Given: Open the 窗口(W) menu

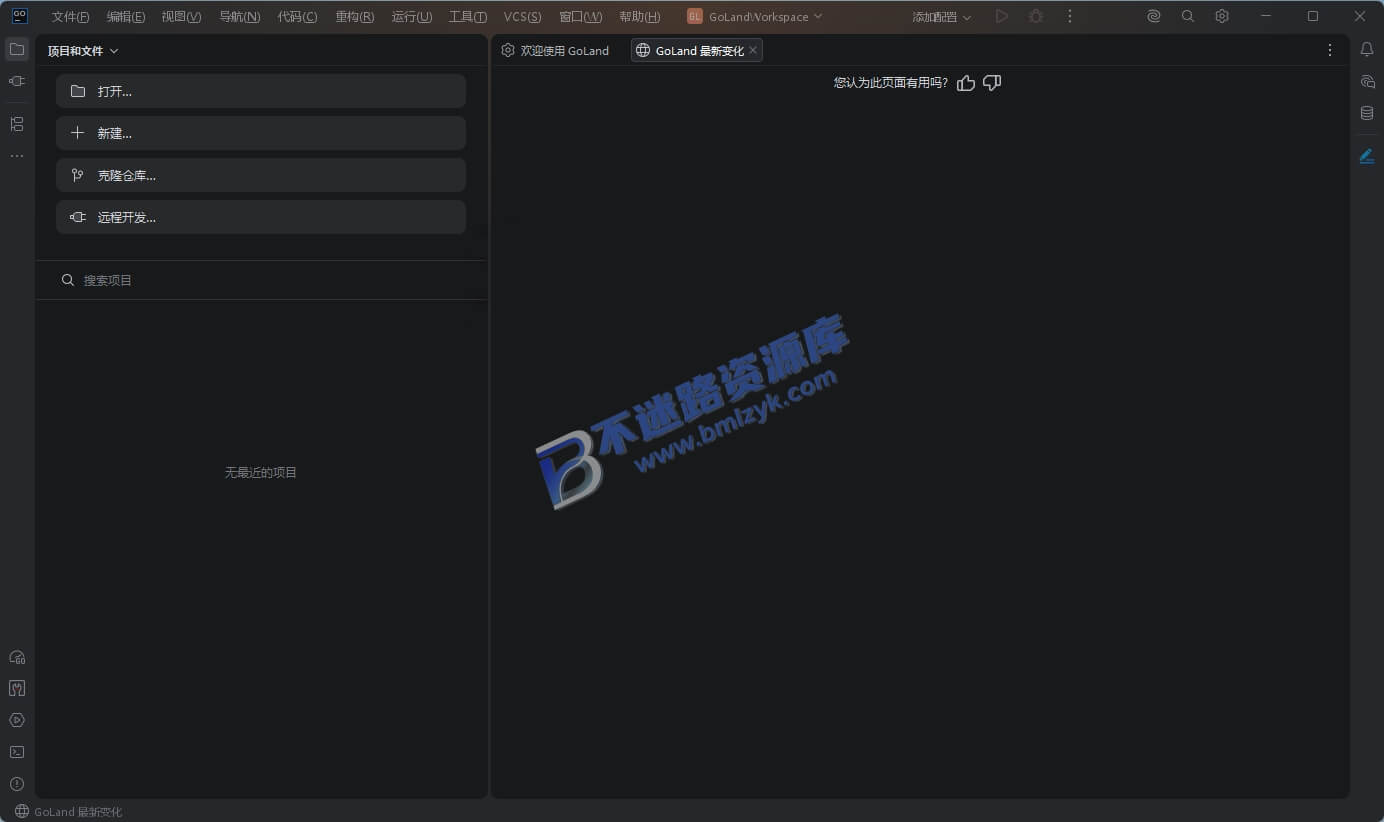Looking at the screenshot, I should point(581,17).
